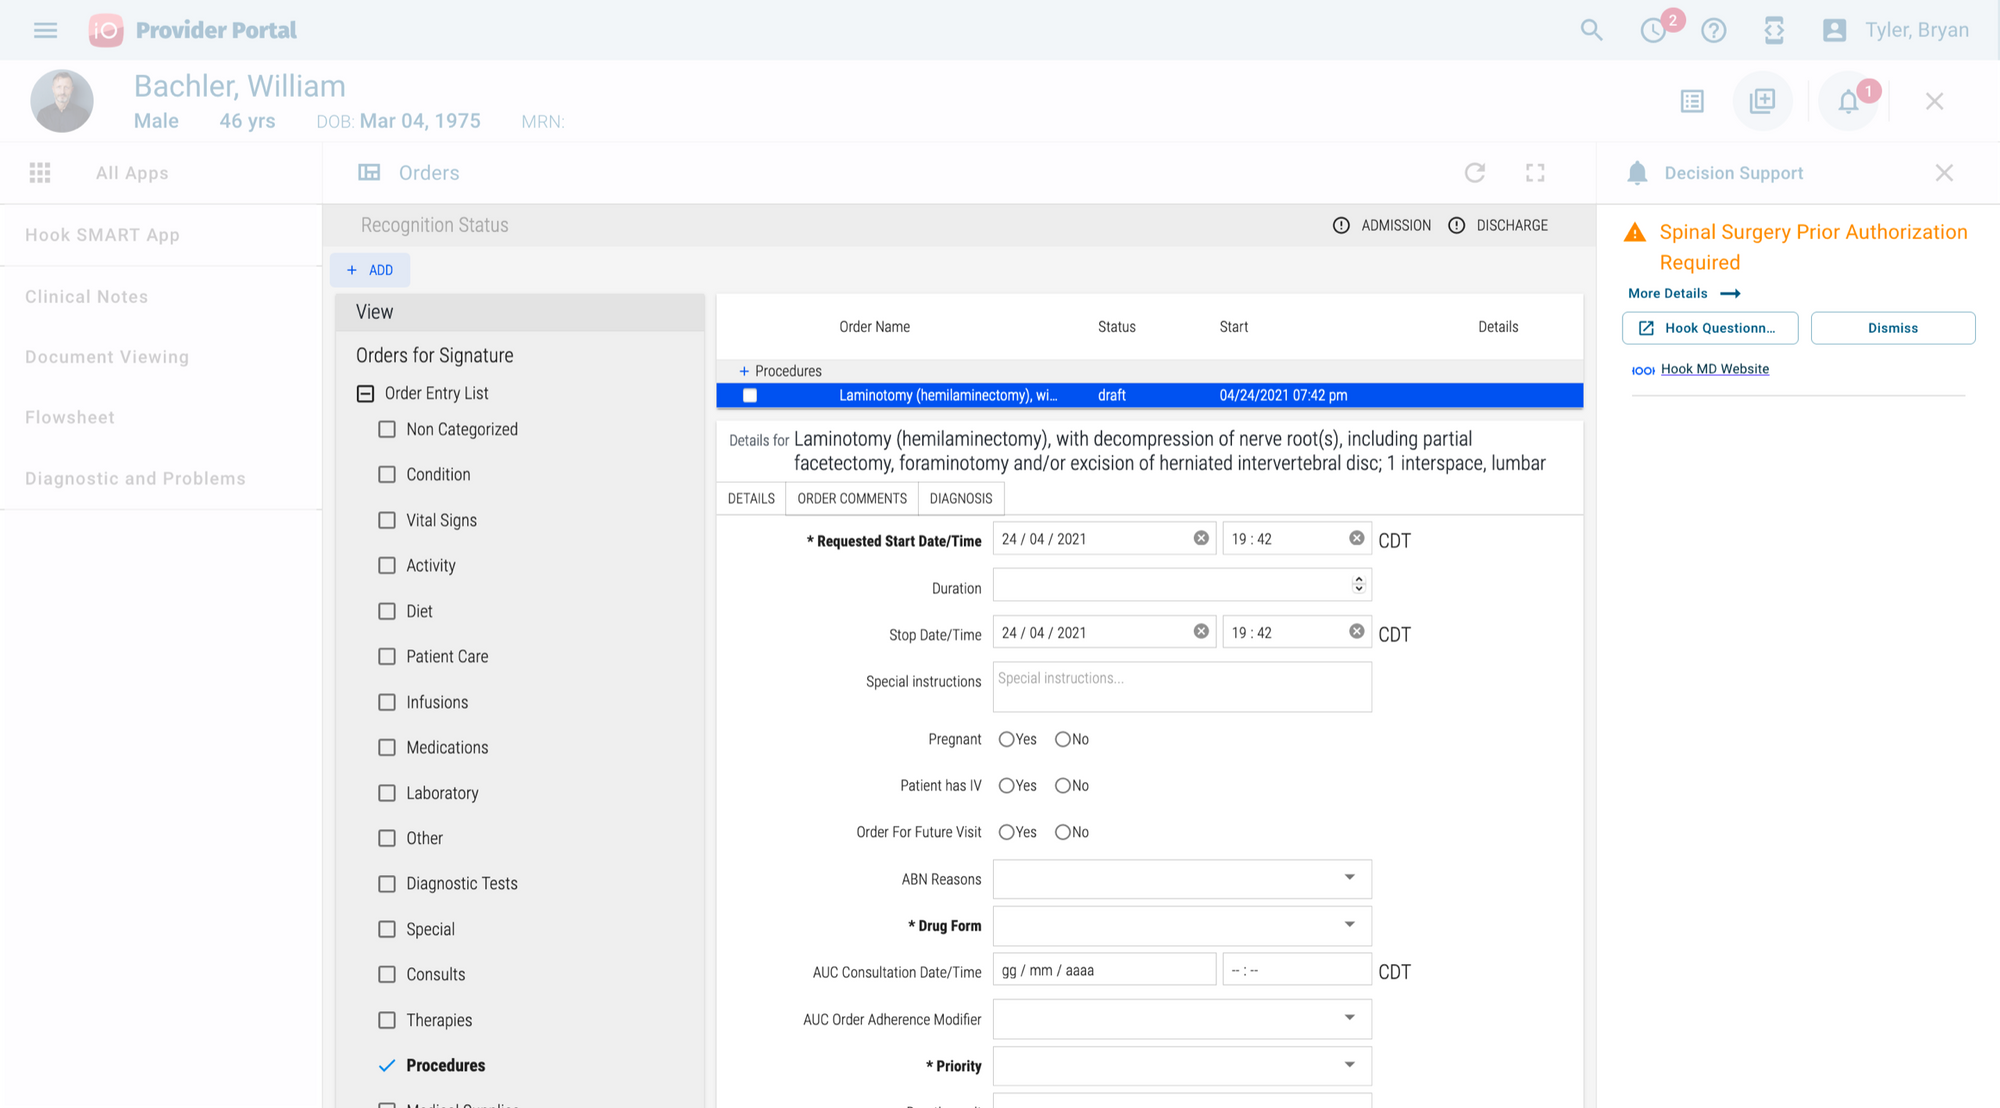Expand Orders panel to fullscreen
Screen dimensions: 2000x1108
coord(1535,173)
